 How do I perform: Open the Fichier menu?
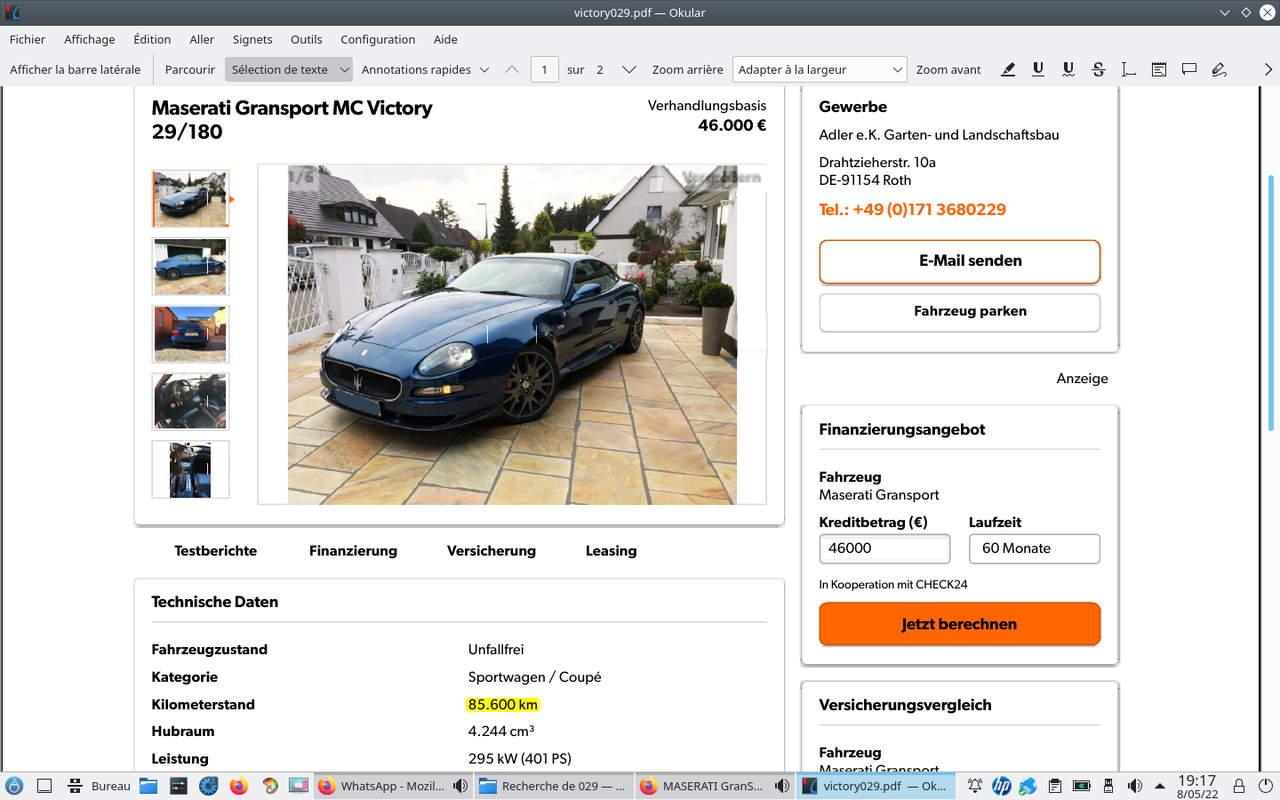pyautogui.click(x=28, y=40)
